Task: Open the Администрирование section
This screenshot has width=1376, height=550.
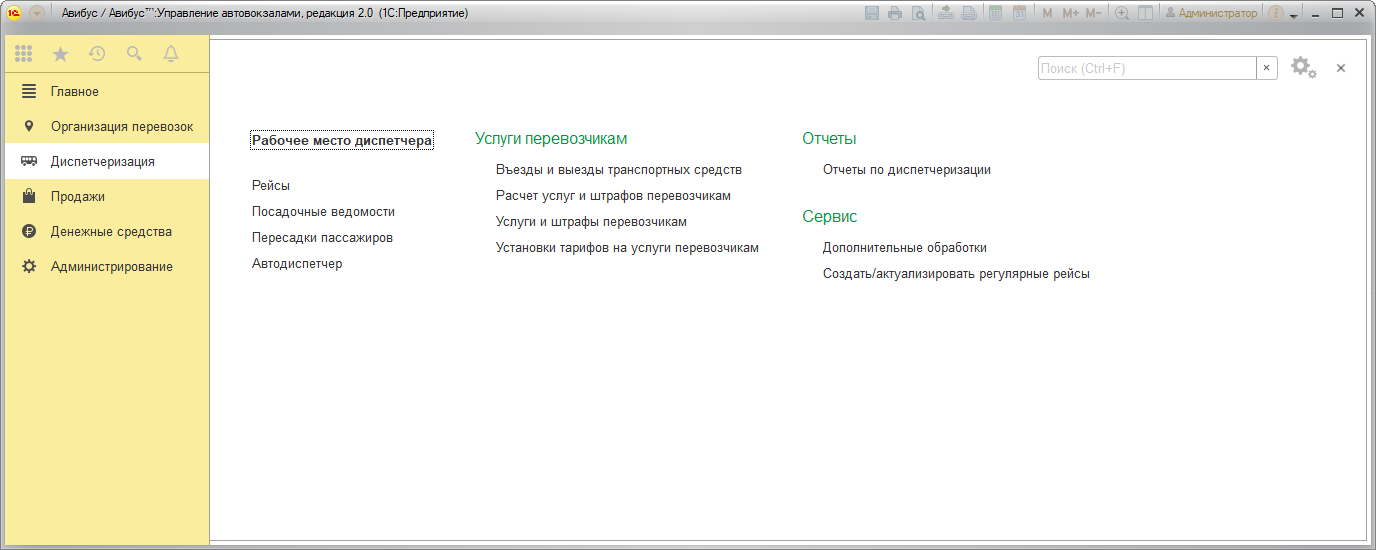Action: [x=111, y=267]
